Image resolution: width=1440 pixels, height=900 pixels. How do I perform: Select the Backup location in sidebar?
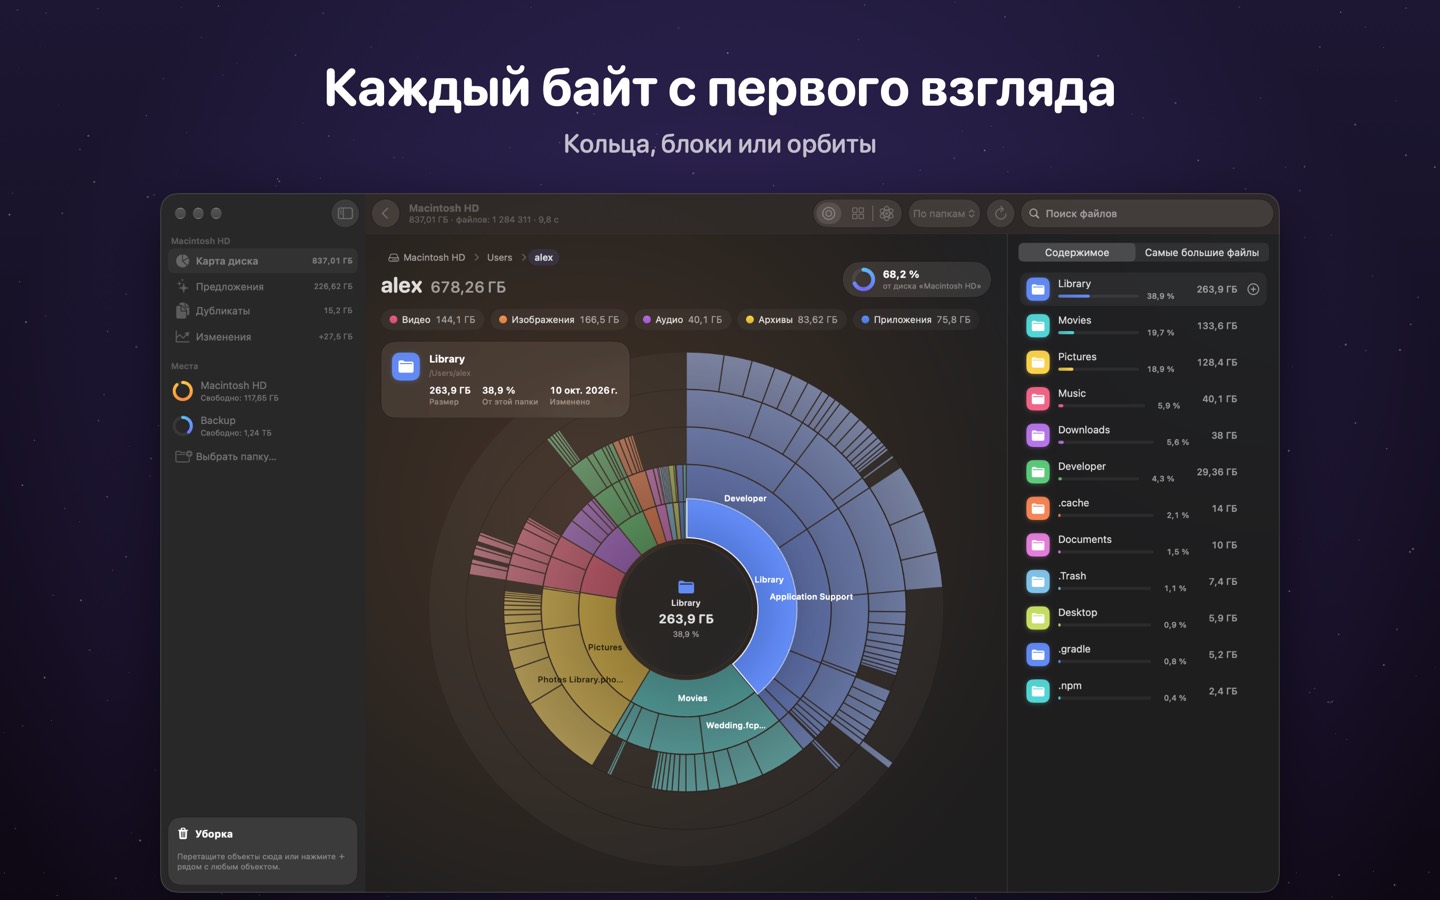click(x=263, y=426)
